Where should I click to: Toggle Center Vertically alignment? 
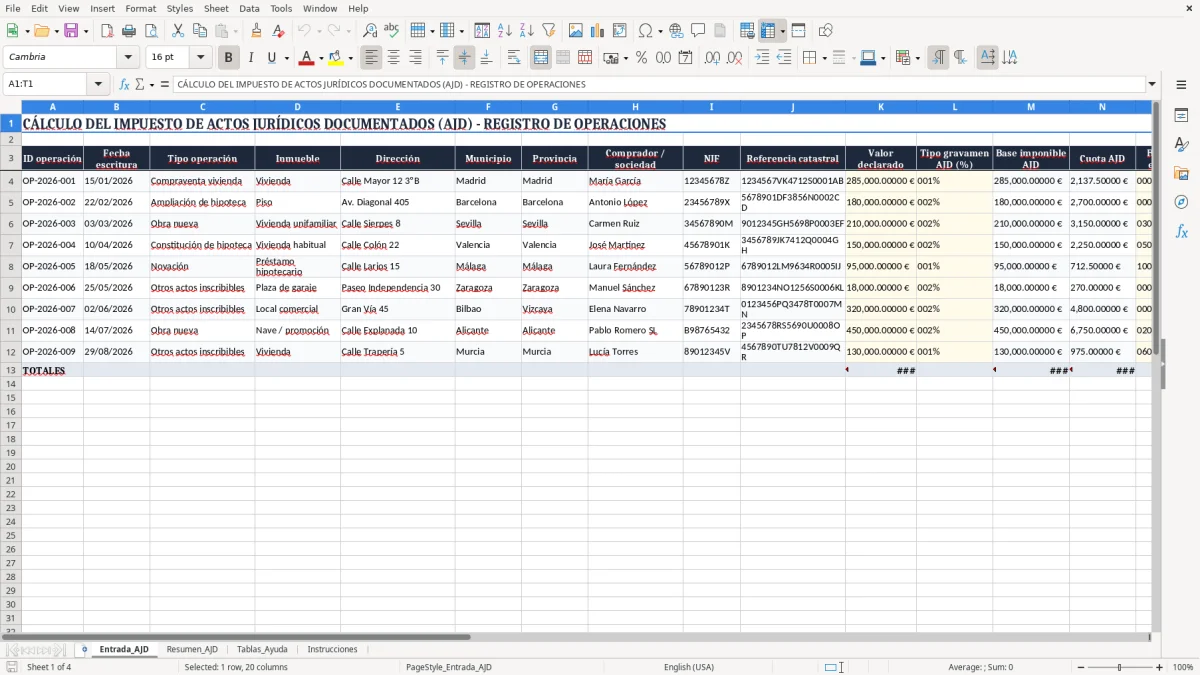[464, 58]
